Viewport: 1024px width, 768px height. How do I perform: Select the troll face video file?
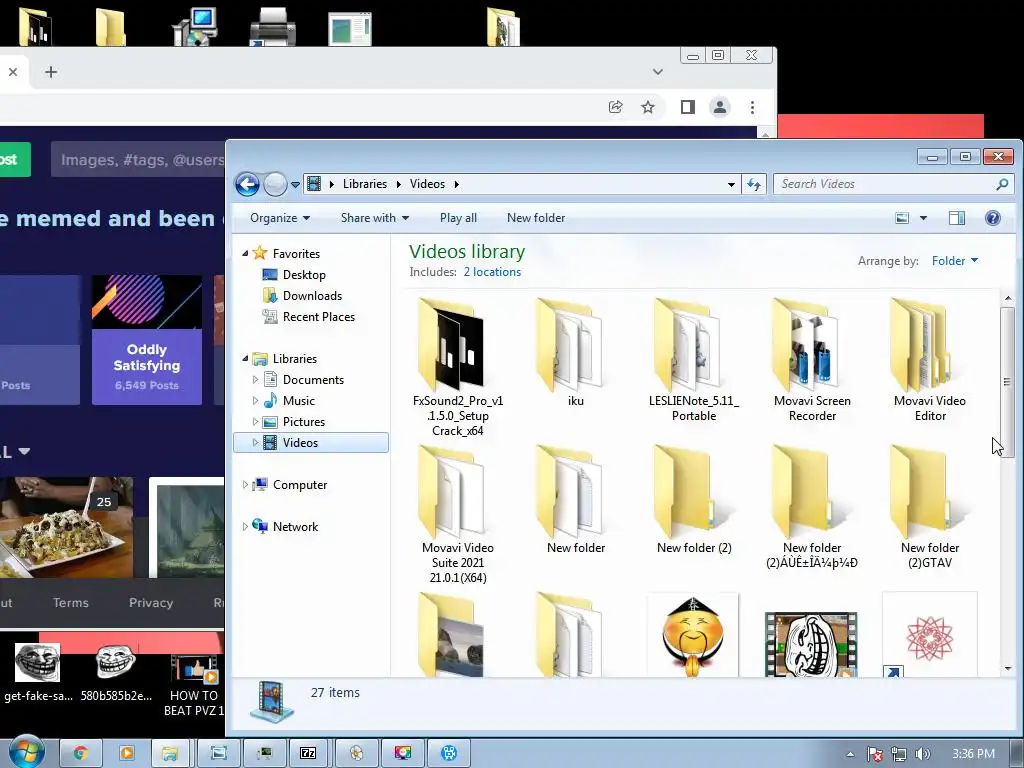[811, 643]
